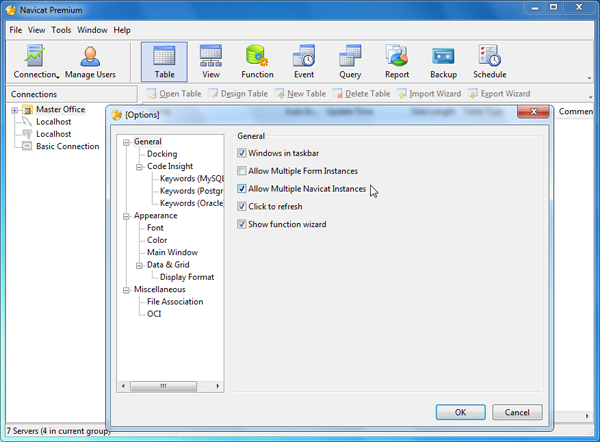Expand the main toolbar overflow arrow
The height and width of the screenshot is (442, 600).
[589, 78]
